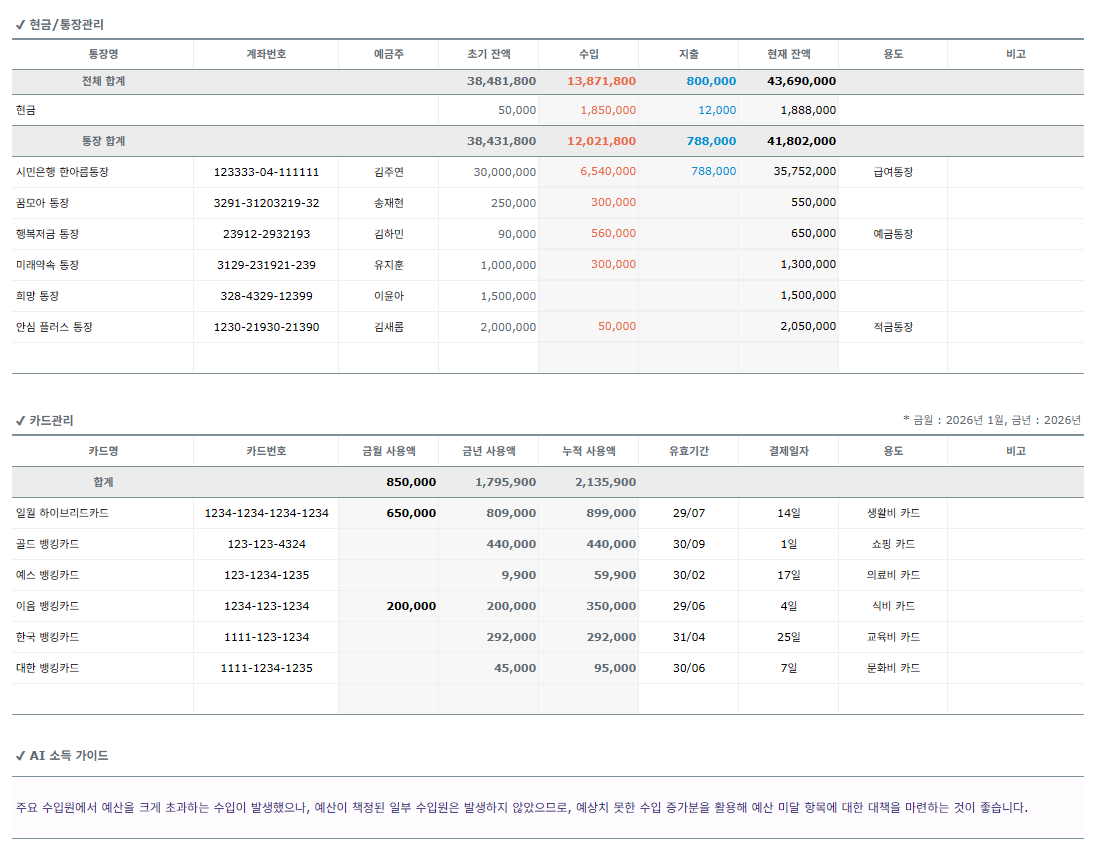Screen dimensions: 1096x856
Task: Click the 현금/통장관리 section heading
Action: [59, 24]
